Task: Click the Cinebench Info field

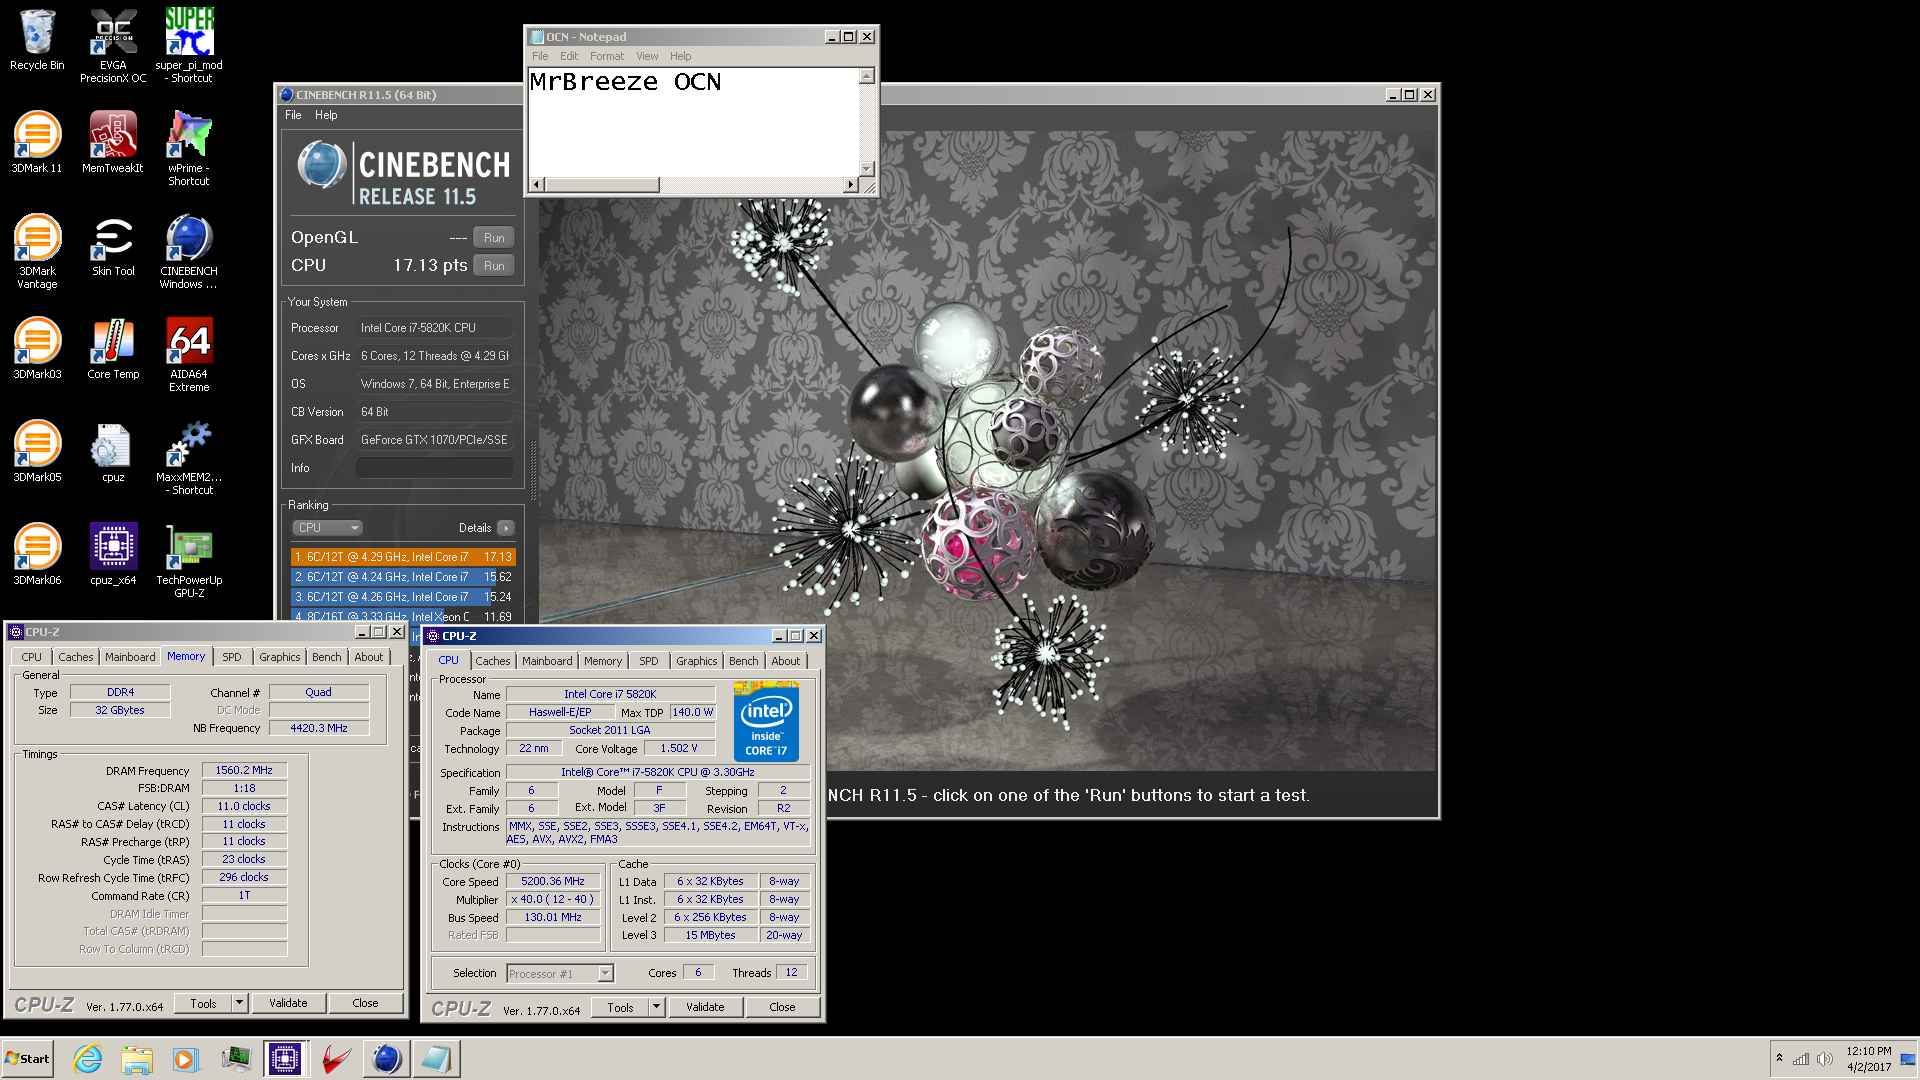Action: click(x=435, y=468)
